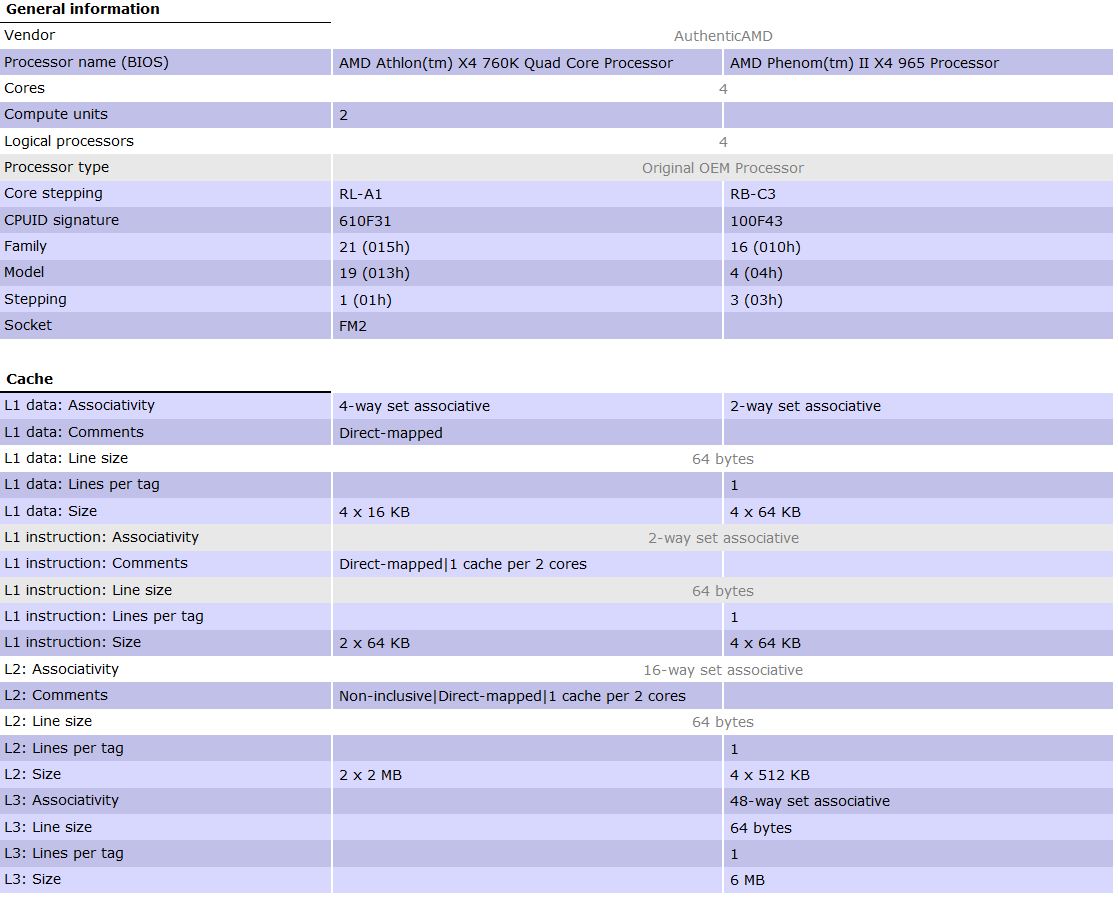This screenshot has width=1118, height=898.
Task: Select the 'General information' section heading
Action: coord(83,9)
